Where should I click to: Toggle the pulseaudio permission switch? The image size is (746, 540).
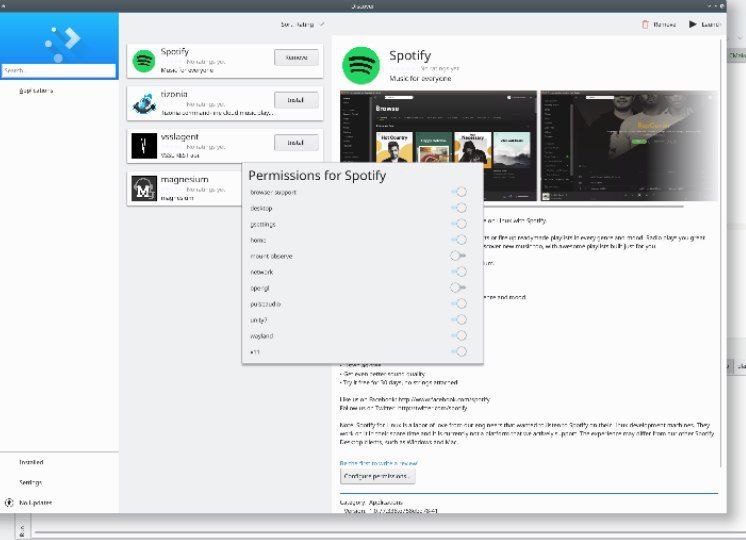[459, 304]
